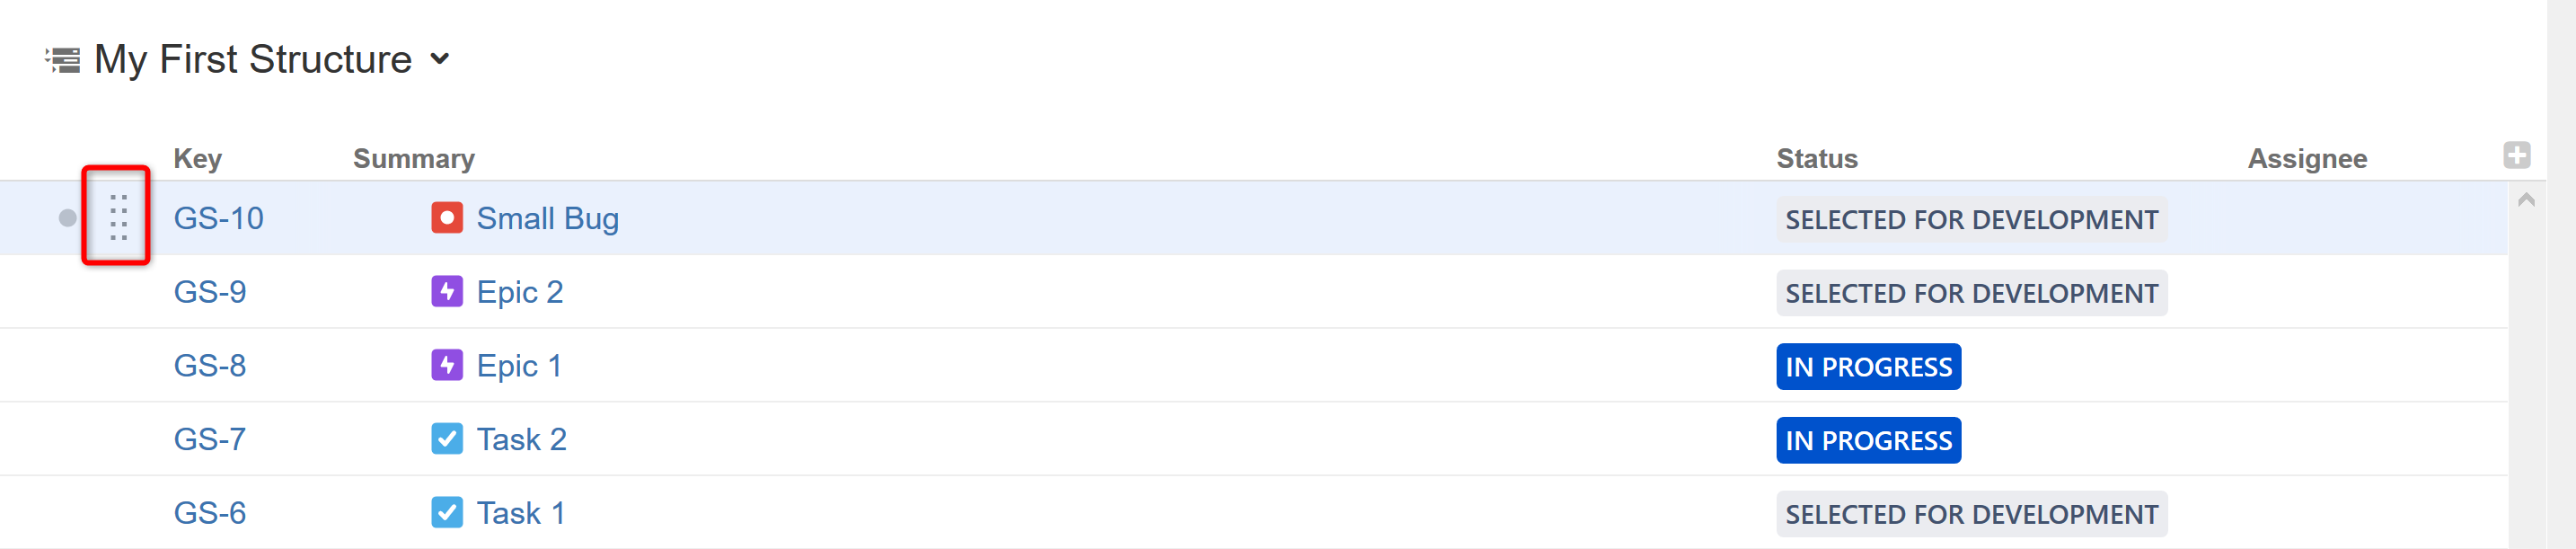Click the structure icon beside the title
The width and height of the screenshot is (2576, 549).
63,60
